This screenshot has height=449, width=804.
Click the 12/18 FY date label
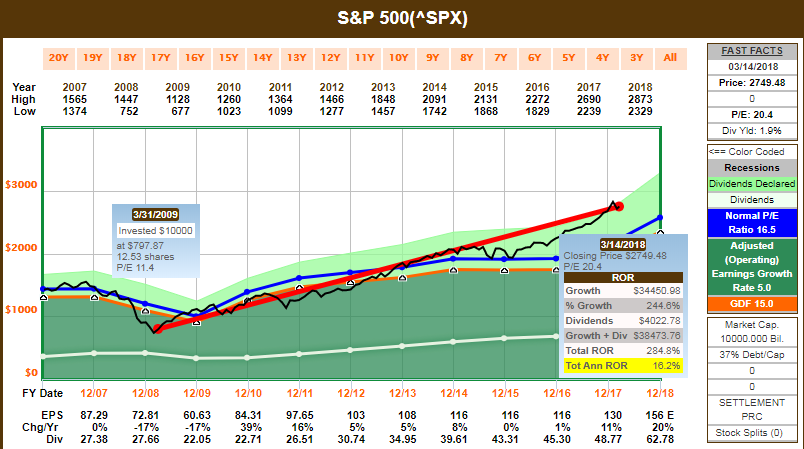tap(660, 393)
